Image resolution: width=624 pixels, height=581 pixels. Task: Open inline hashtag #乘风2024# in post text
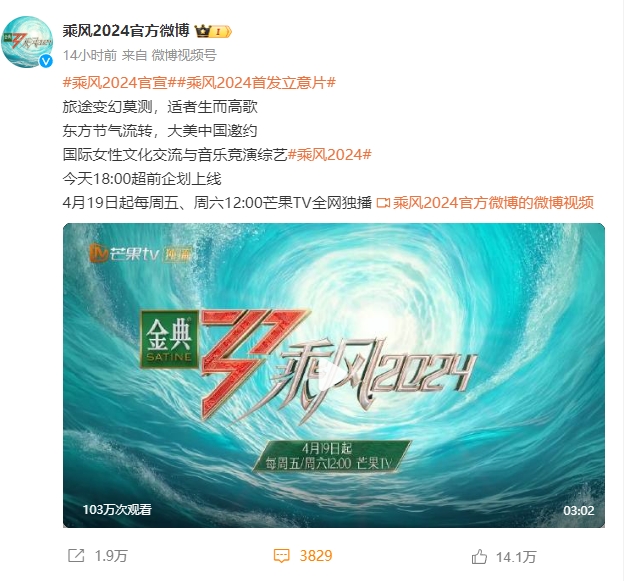coord(330,154)
